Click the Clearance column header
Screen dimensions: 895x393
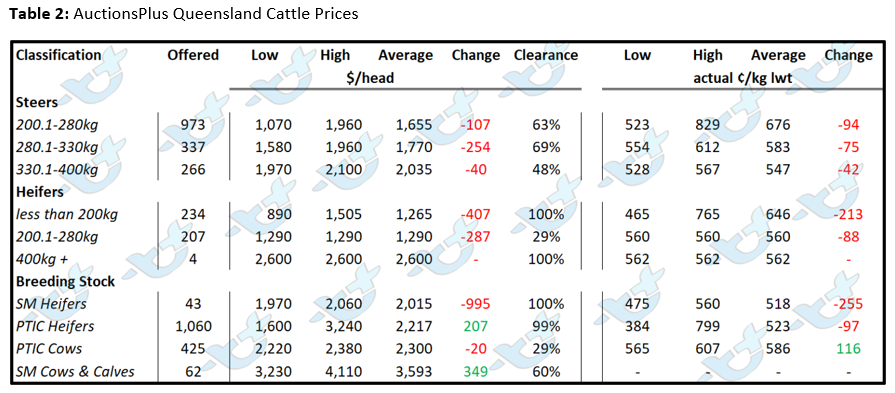[546, 55]
